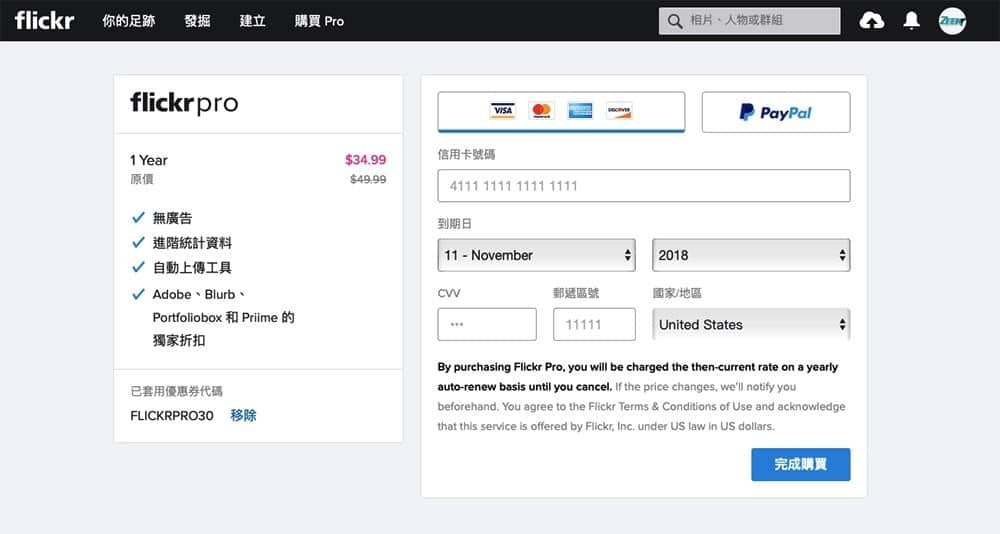
Task: Open the United States country dropdown
Action: coord(751,325)
